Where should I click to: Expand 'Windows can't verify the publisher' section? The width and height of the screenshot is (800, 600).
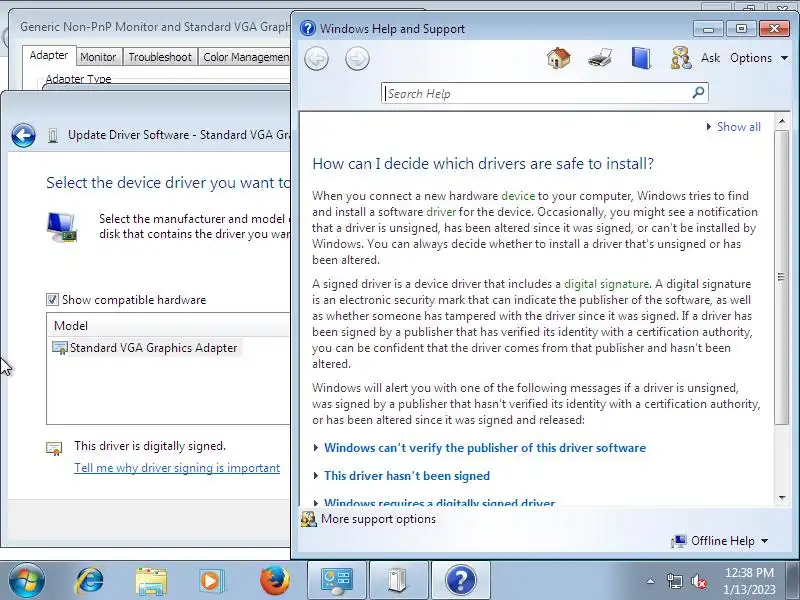(x=485, y=448)
